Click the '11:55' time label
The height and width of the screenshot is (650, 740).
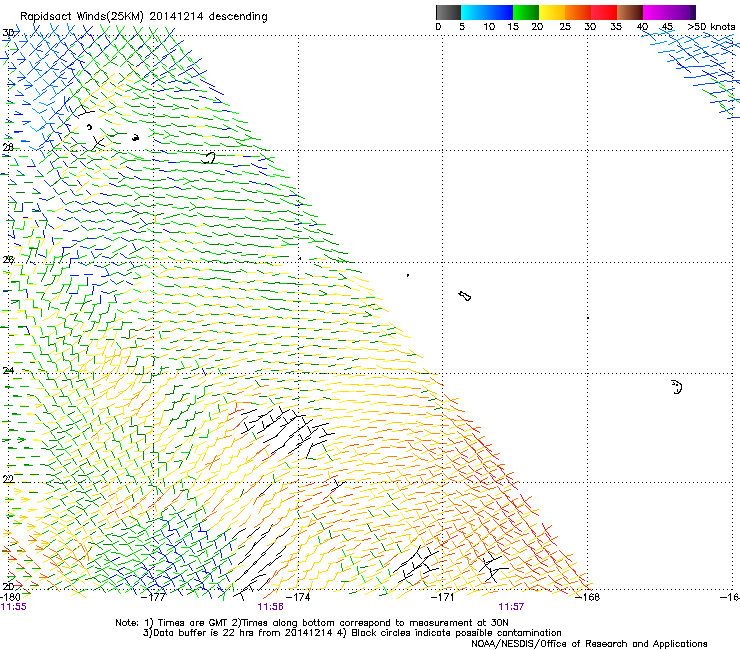pyautogui.click(x=13, y=607)
